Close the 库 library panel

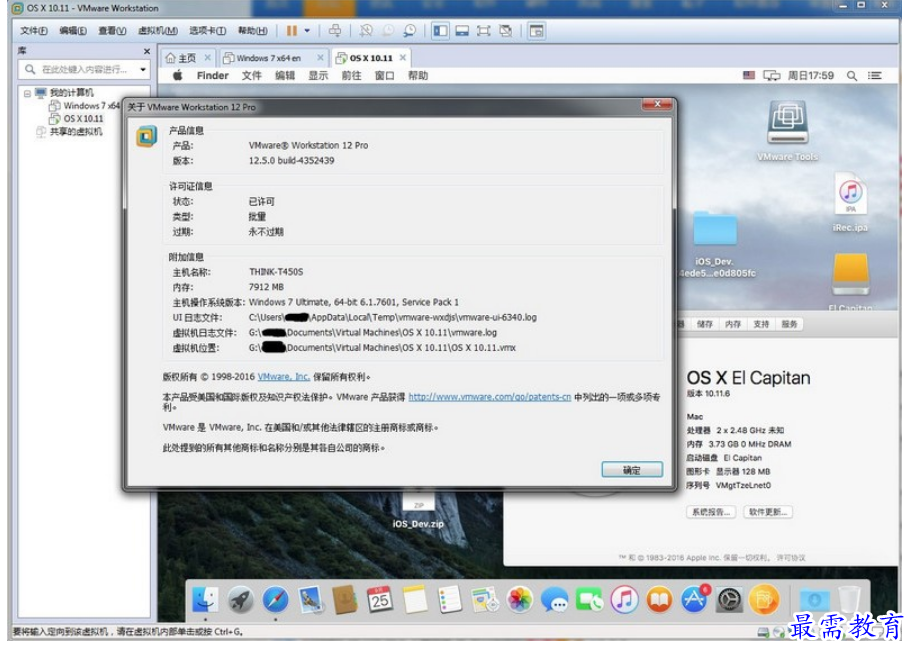tap(147, 51)
